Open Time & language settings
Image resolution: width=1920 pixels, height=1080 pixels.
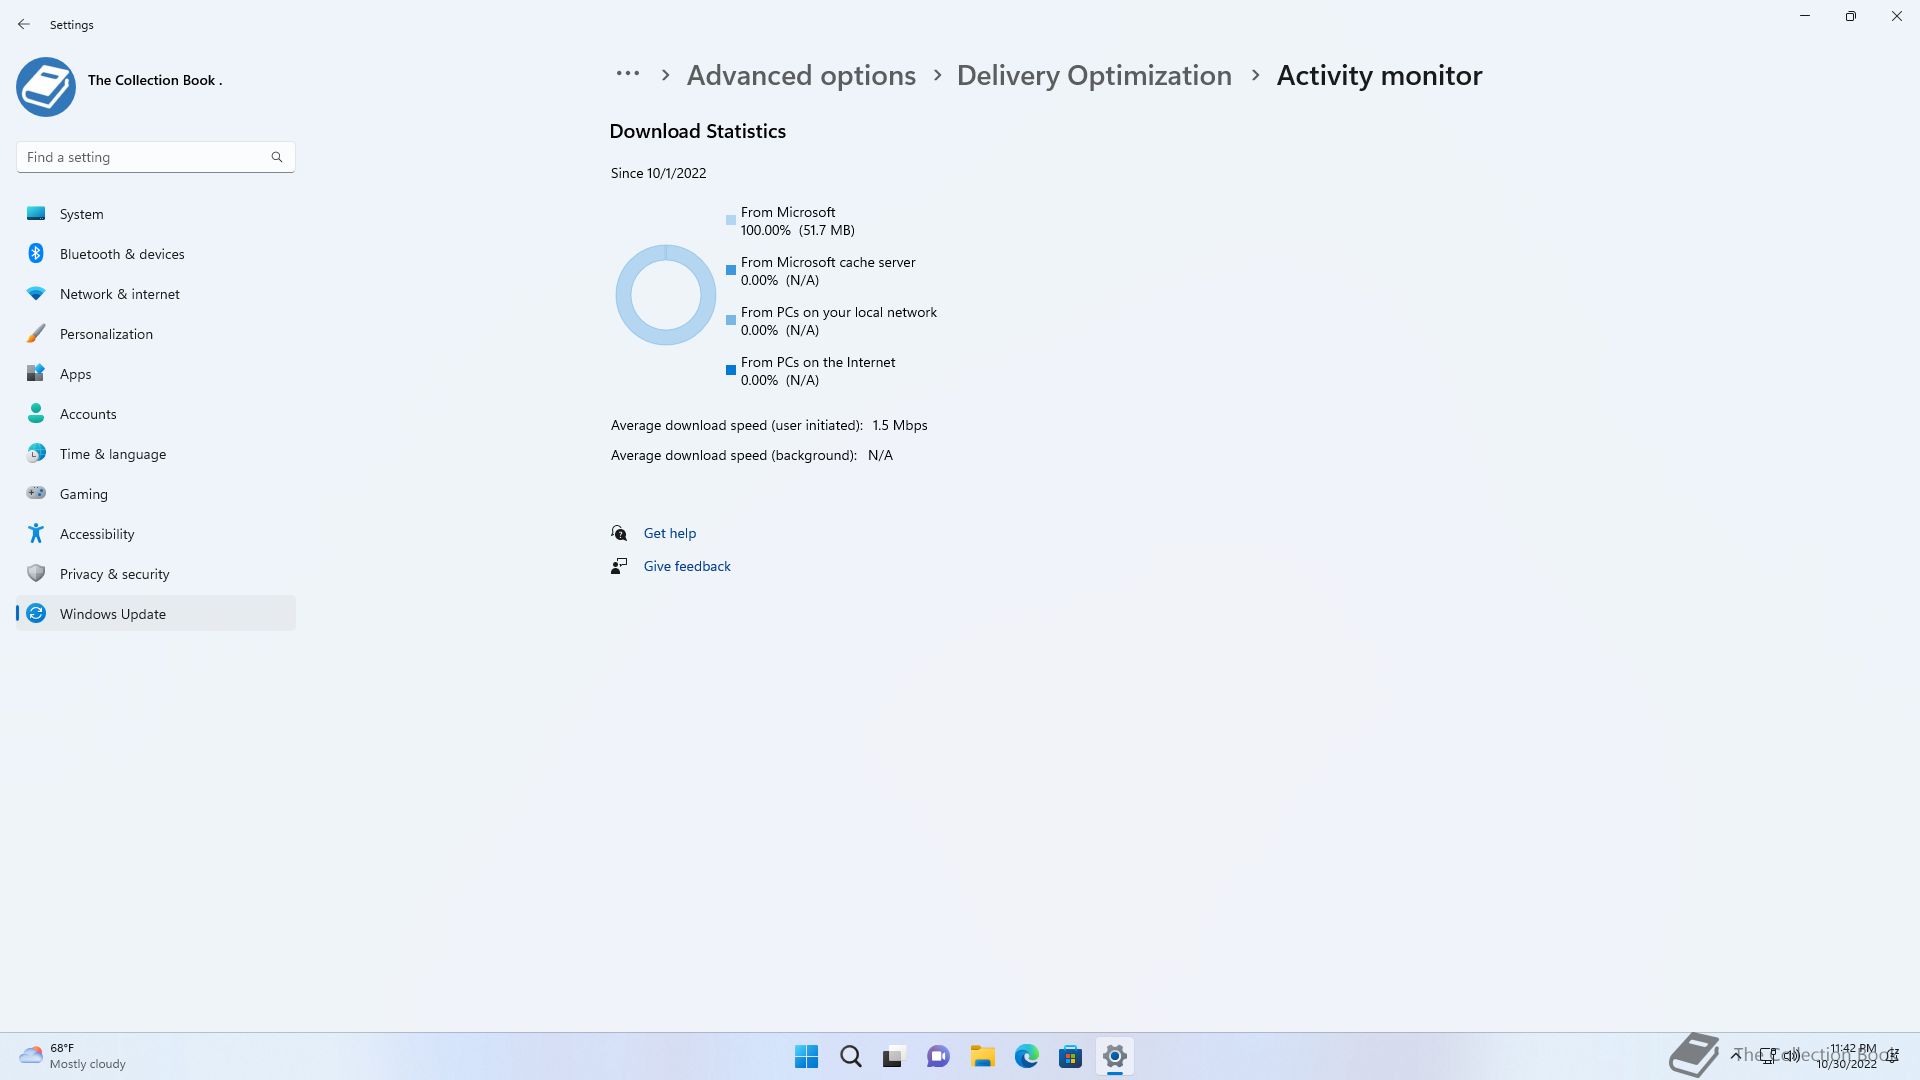112,454
